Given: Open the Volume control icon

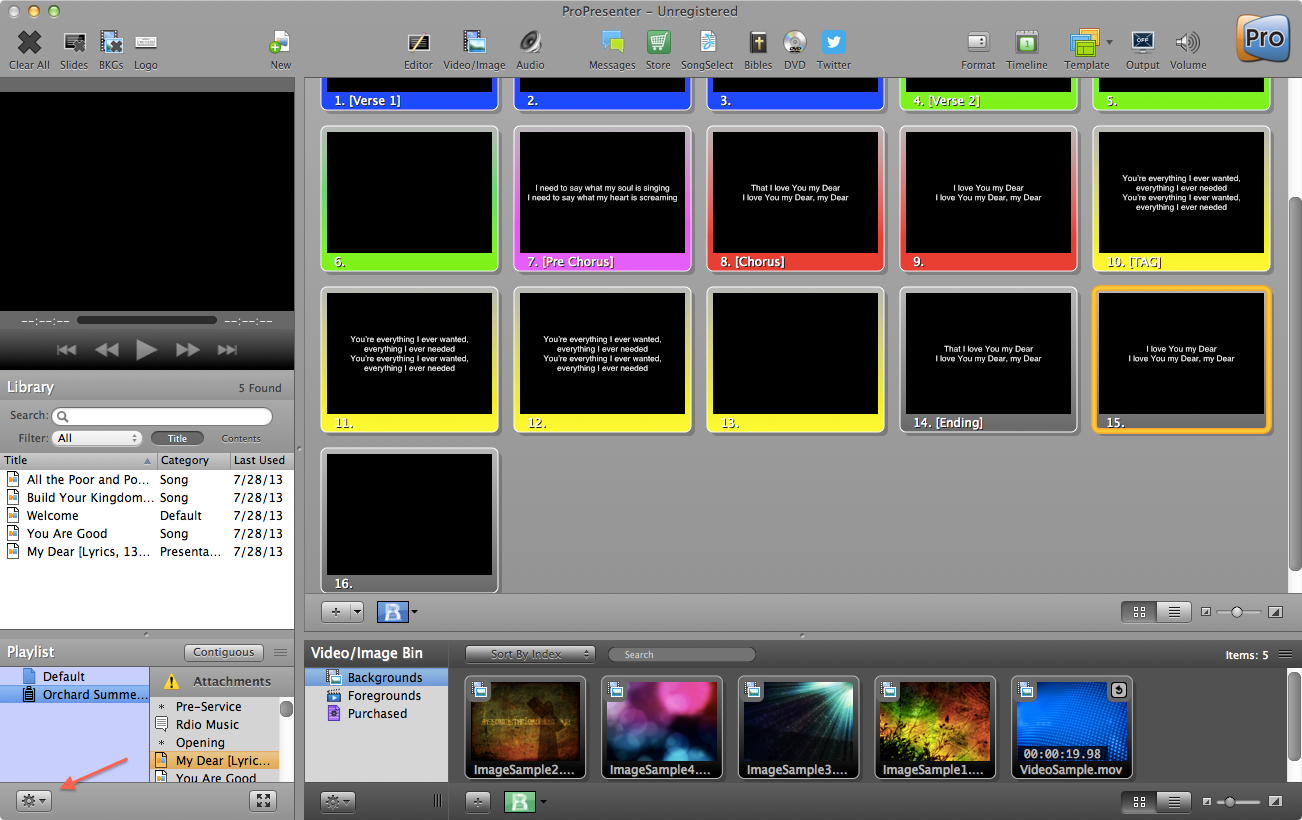Looking at the screenshot, I should point(1188,42).
